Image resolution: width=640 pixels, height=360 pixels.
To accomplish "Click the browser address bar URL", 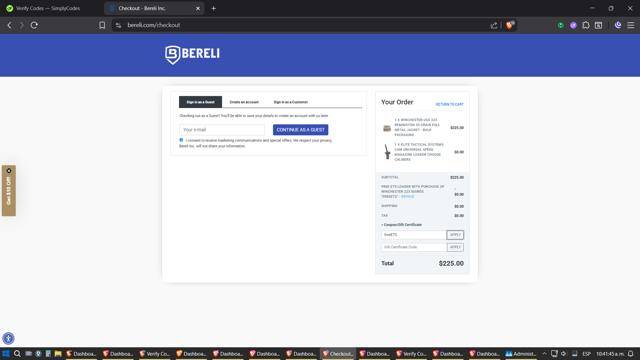I will tap(153, 25).
